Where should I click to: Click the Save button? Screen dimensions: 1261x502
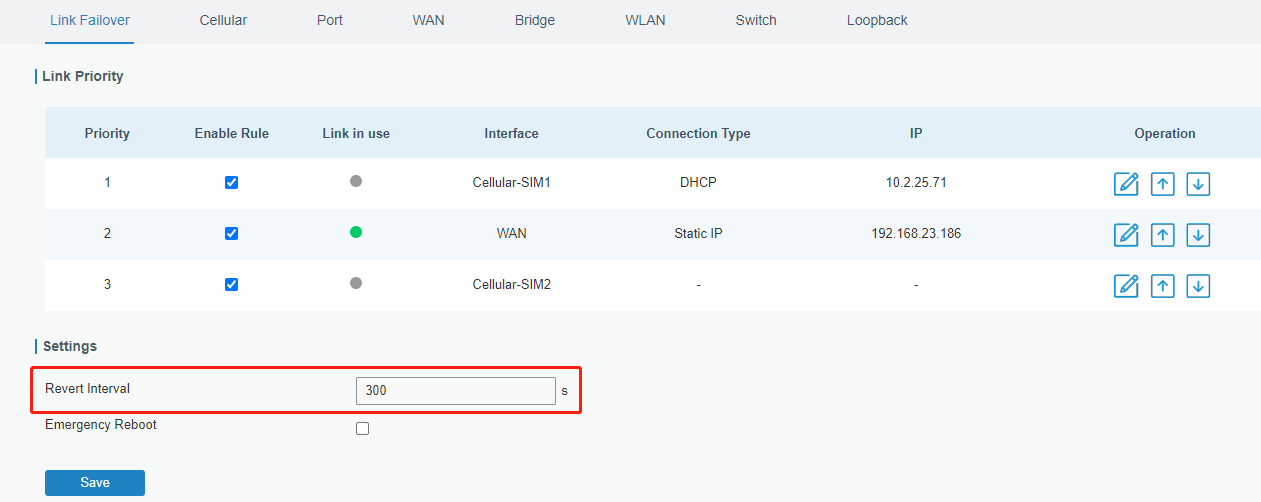[95, 483]
